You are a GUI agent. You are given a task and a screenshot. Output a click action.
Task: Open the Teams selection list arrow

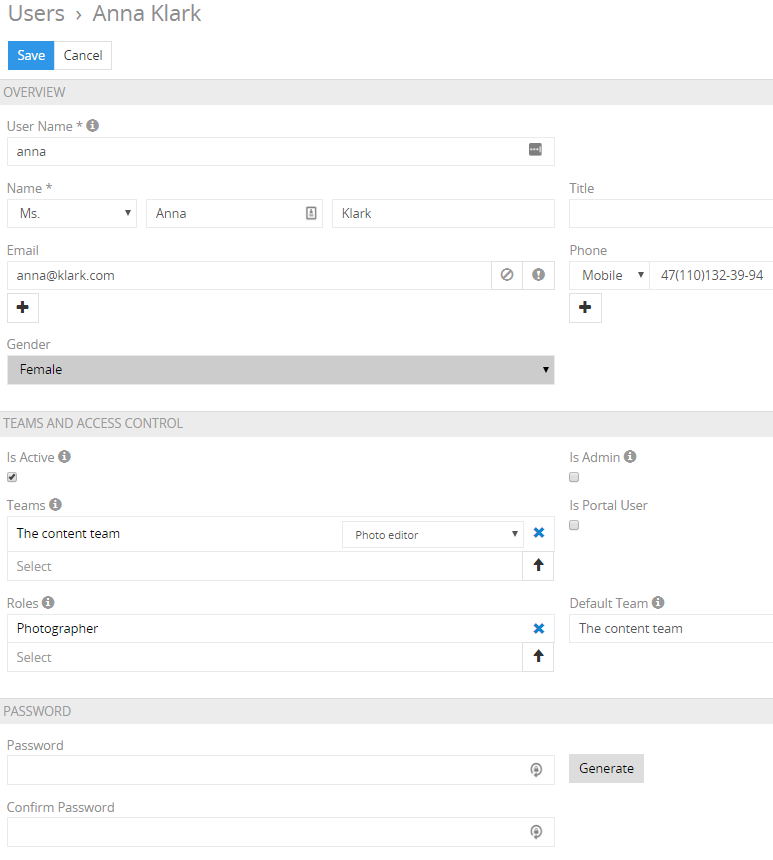click(538, 565)
